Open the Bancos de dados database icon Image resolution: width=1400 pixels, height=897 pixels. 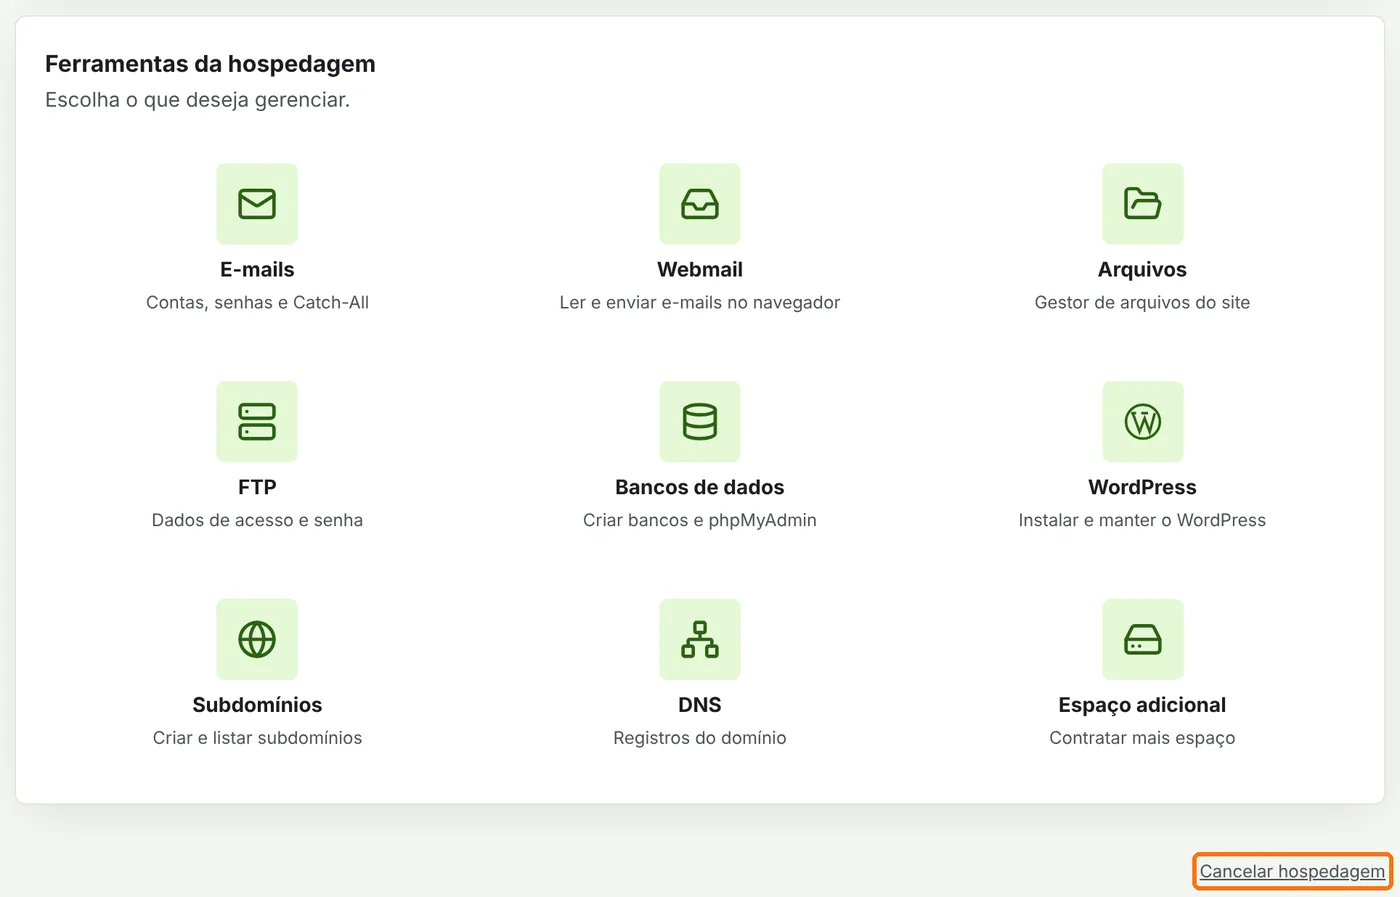click(700, 422)
